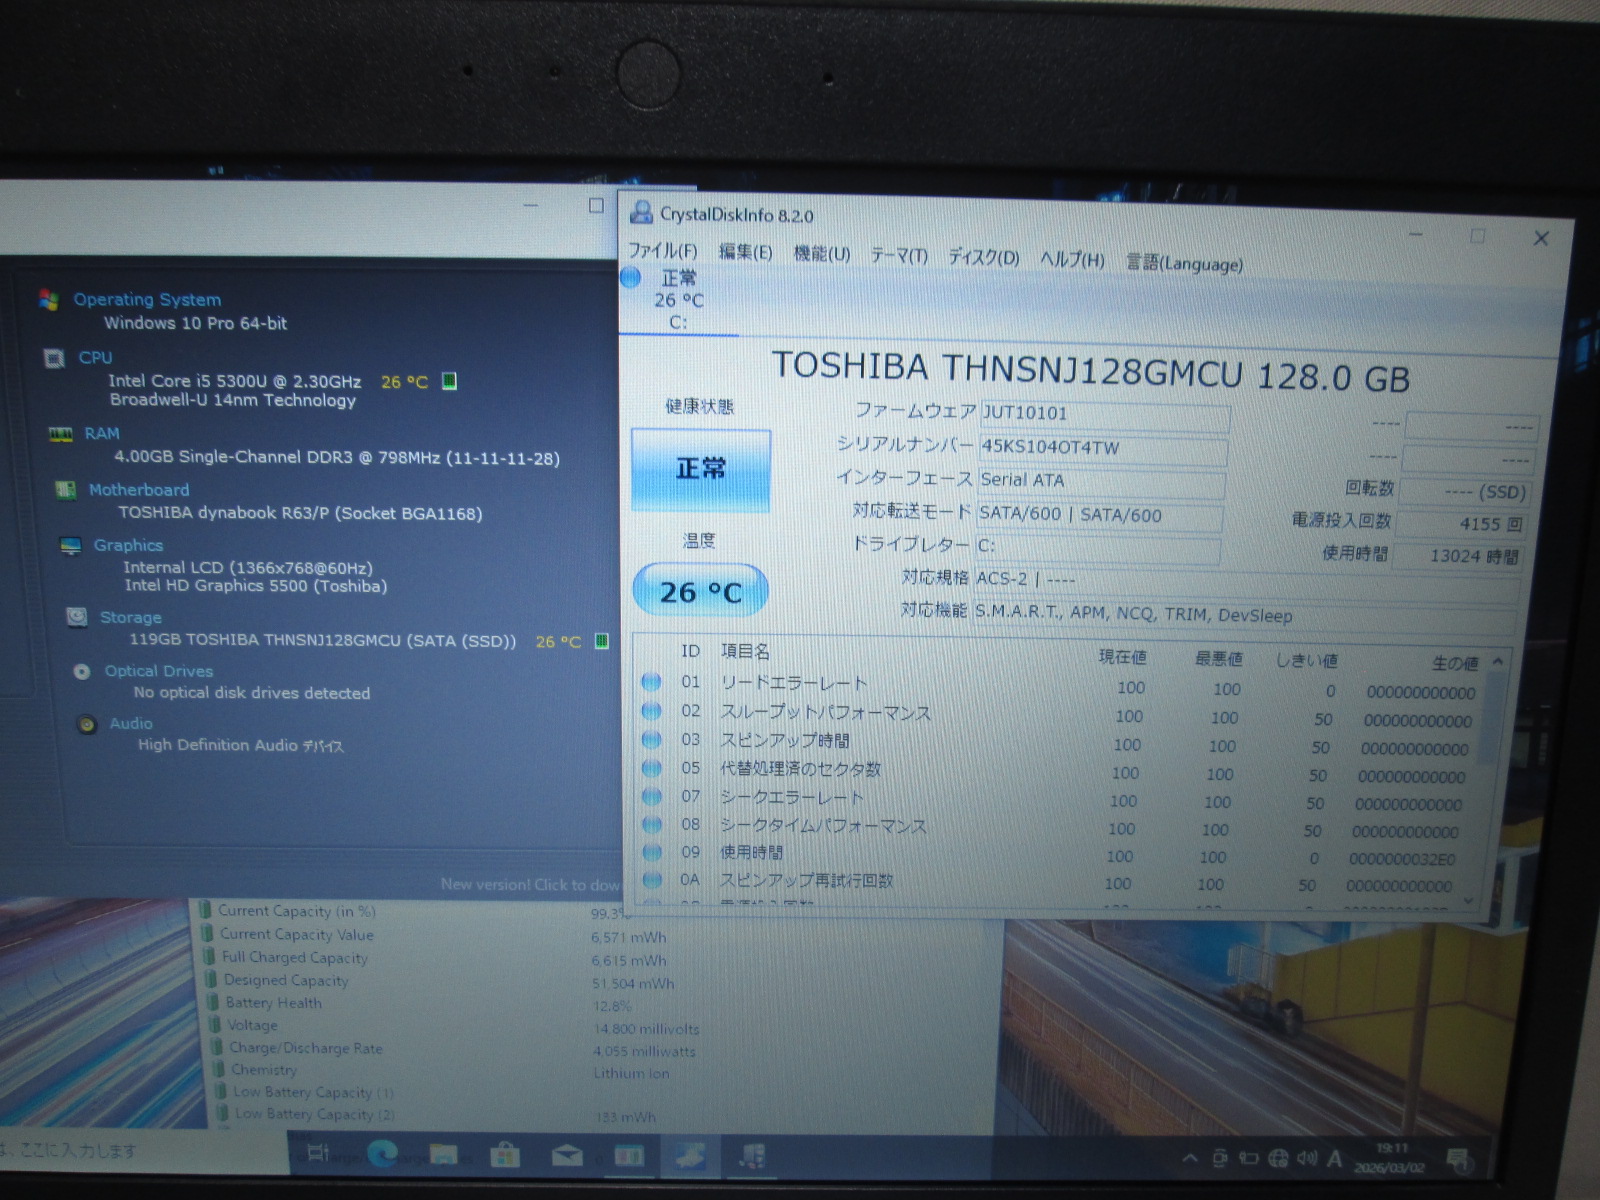Screen dimensions: 1600x1200
Task: Click the 26 °C temperature button
Action: (x=700, y=592)
